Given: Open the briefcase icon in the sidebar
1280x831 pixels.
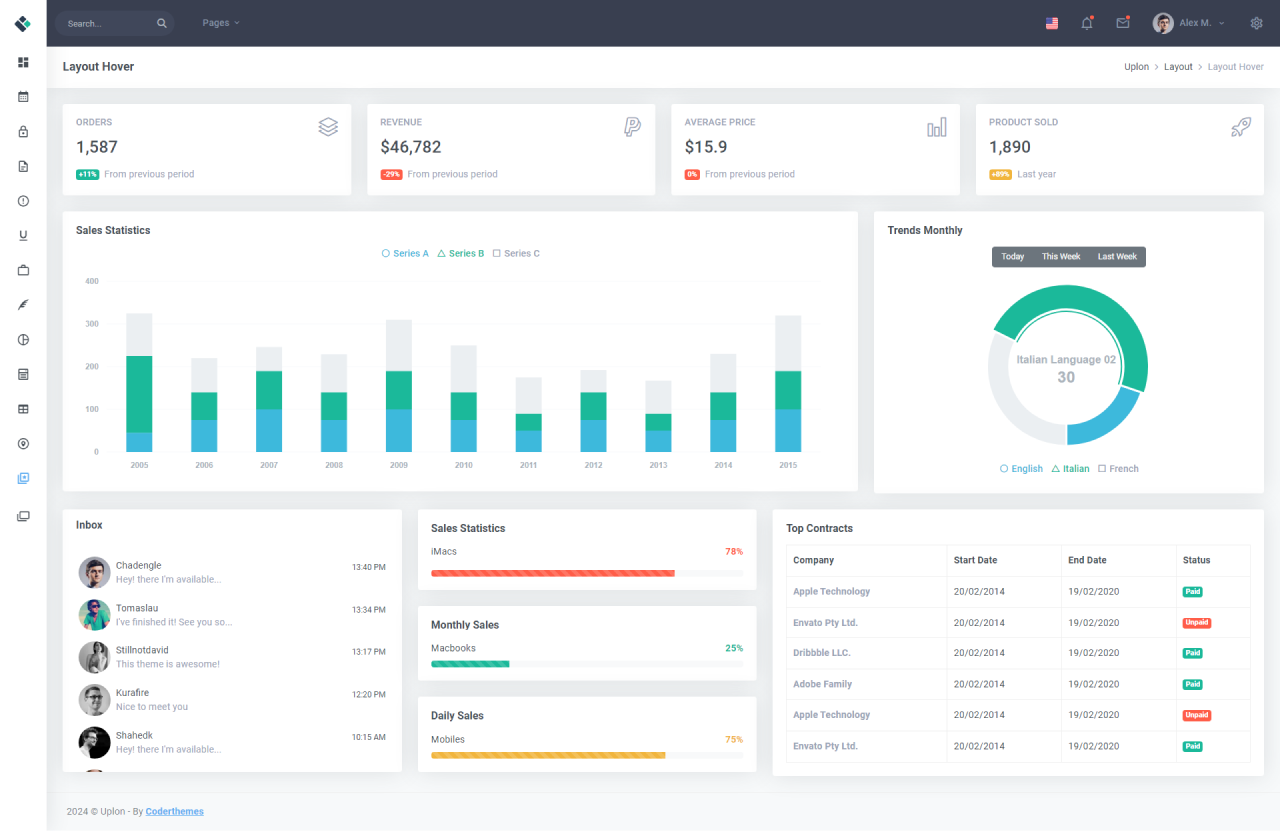Looking at the screenshot, I should [x=23, y=270].
